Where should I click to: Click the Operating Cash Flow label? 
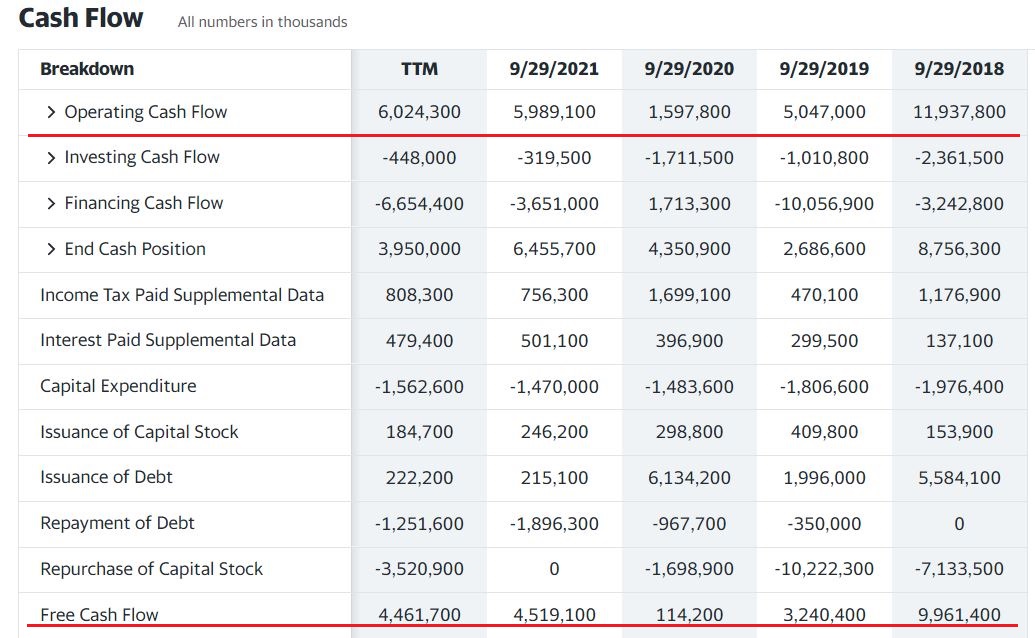click(145, 112)
